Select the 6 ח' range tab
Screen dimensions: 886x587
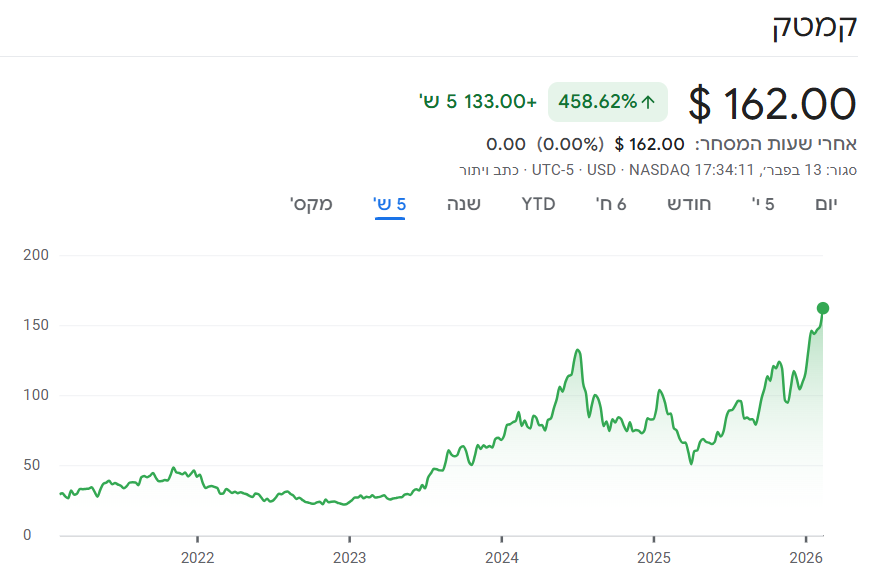611,204
